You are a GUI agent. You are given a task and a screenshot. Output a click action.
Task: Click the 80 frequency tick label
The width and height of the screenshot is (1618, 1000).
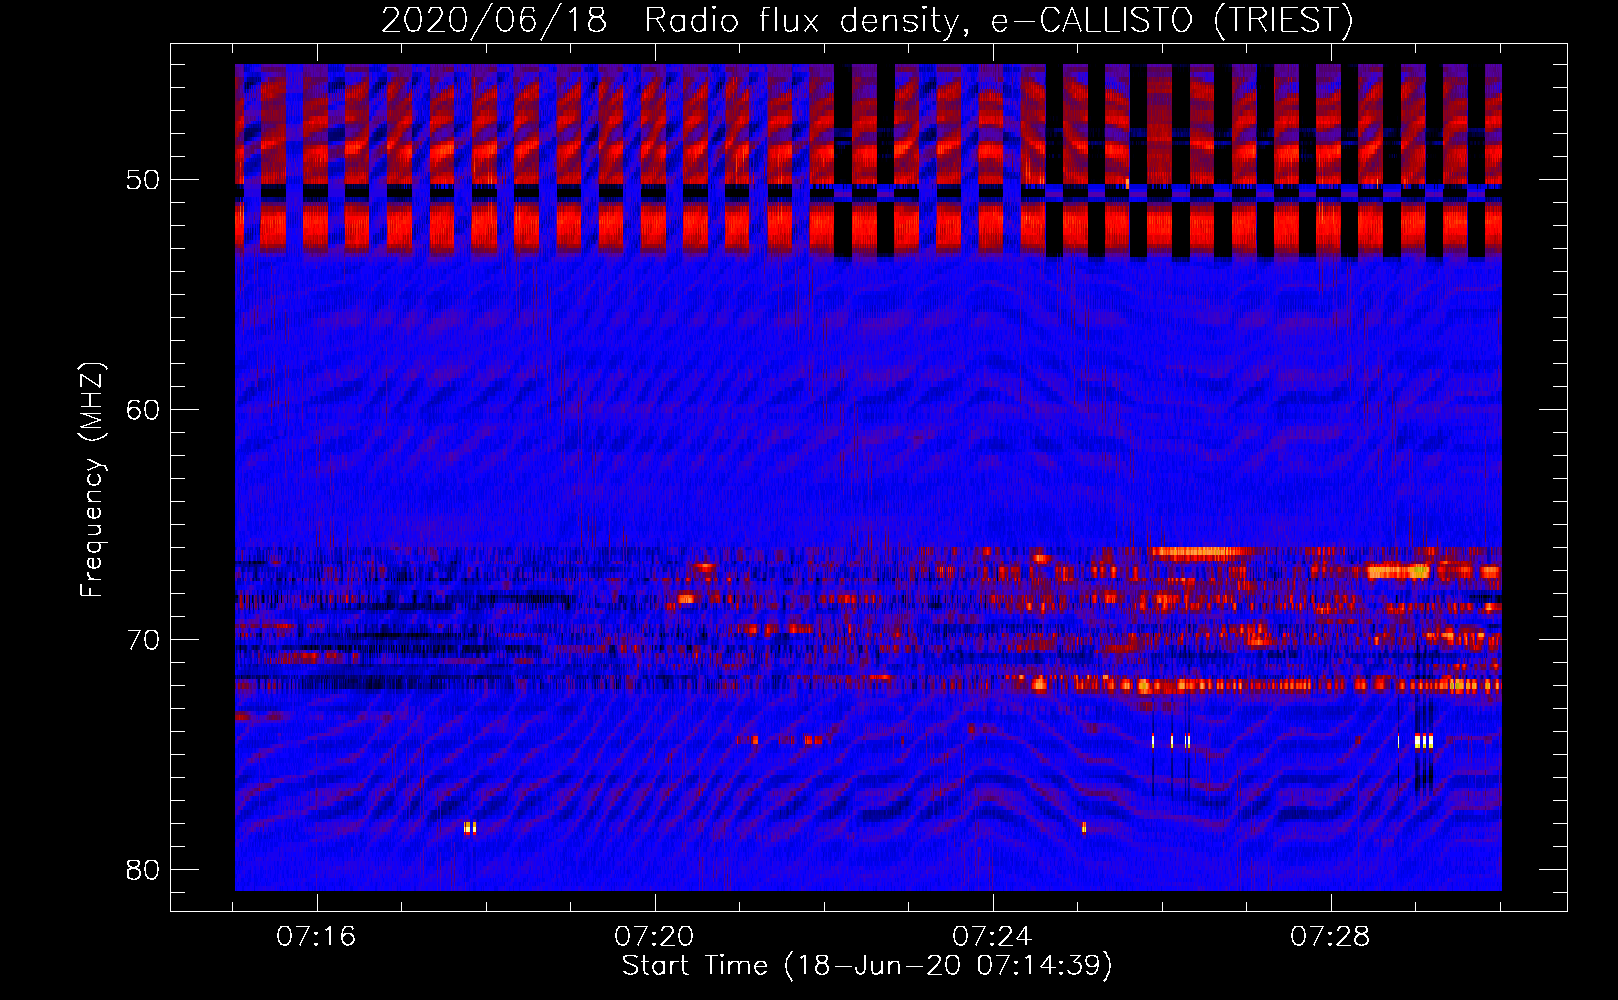(x=144, y=870)
